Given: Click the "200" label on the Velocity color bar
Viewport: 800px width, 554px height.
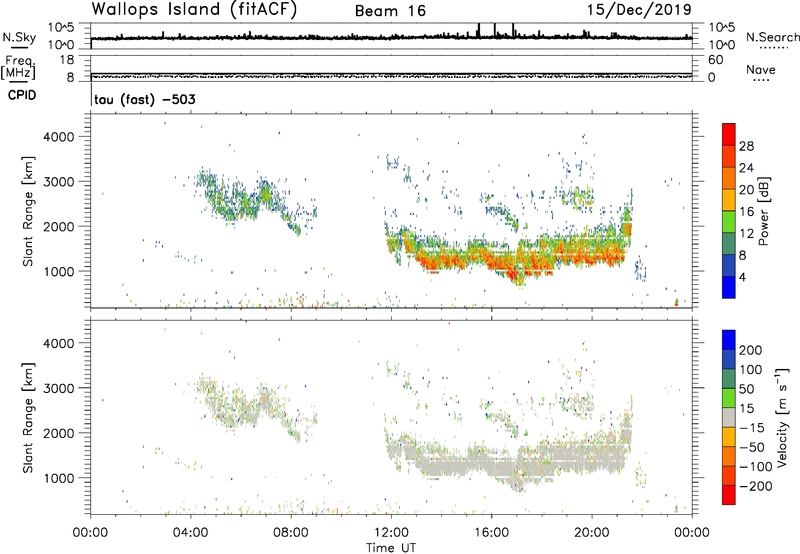Looking at the screenshot, I should point(751,350).
